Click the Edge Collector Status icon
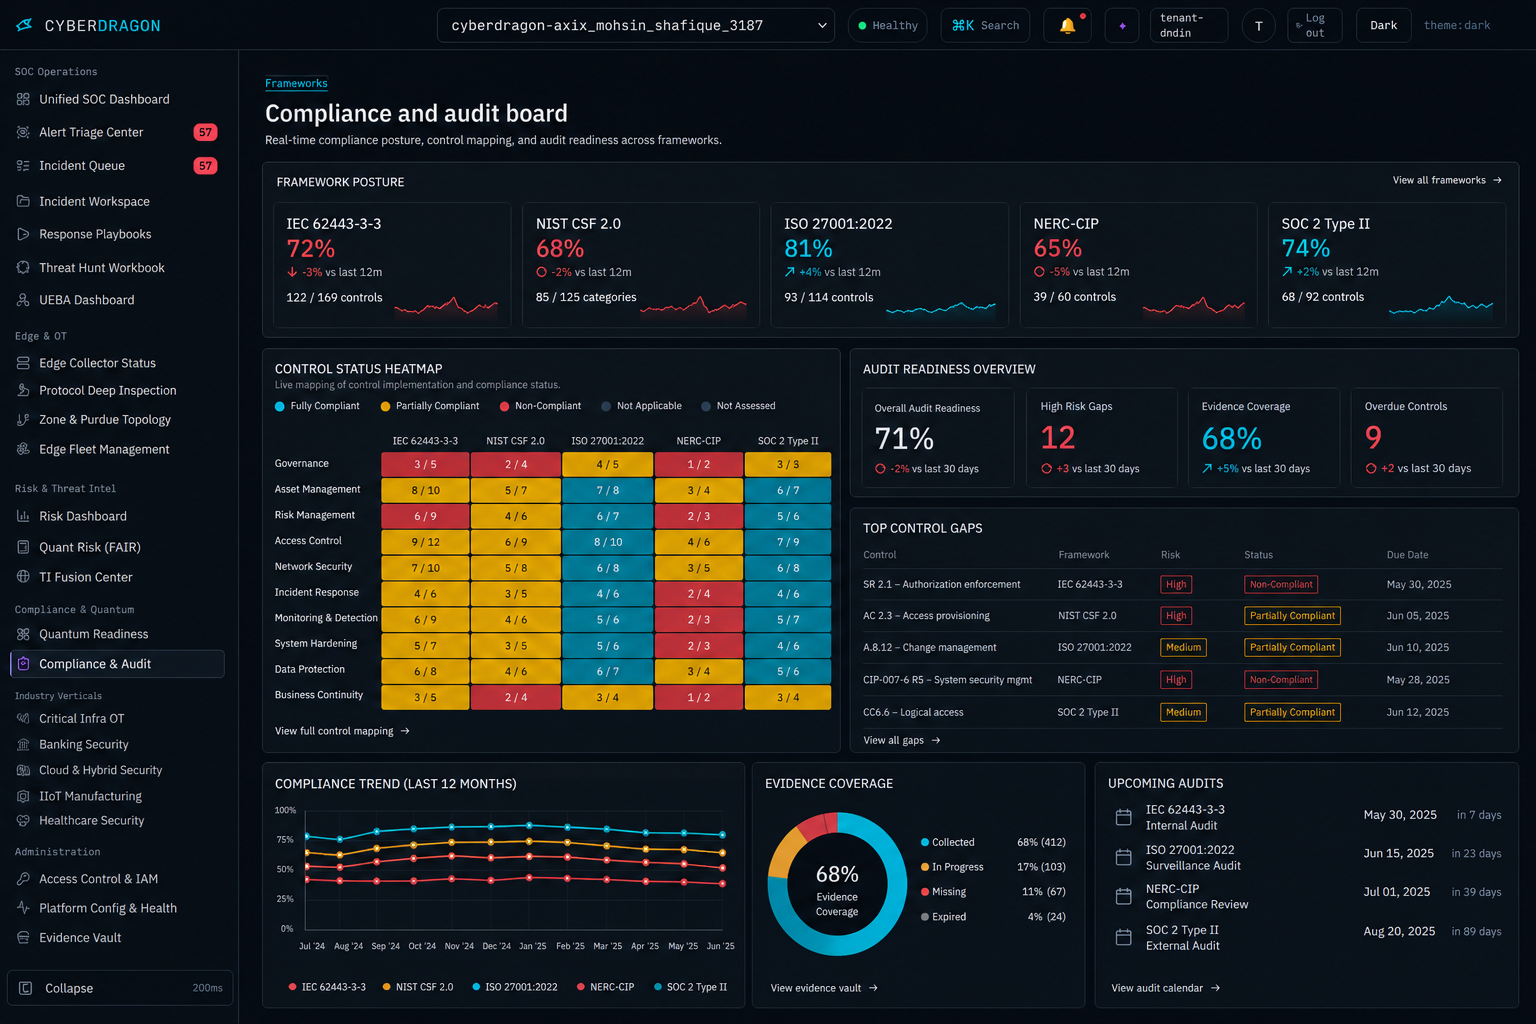This screenshot has height=1024, width=1536. click(x=23, y=363)
